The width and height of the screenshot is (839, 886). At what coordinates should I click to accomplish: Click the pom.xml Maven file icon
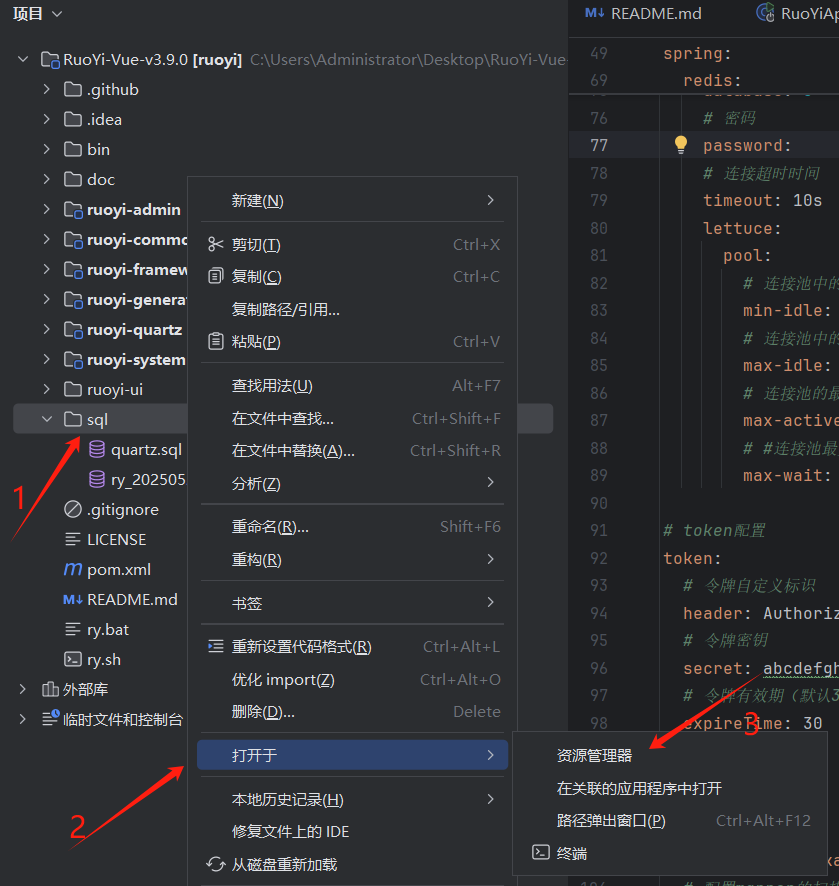[73, 569]
